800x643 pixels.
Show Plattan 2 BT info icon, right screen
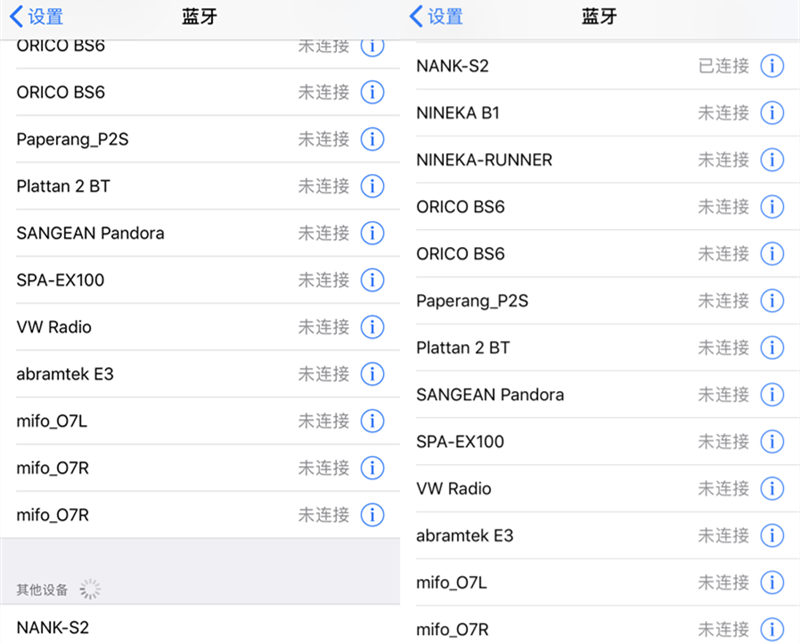point(772,348)
